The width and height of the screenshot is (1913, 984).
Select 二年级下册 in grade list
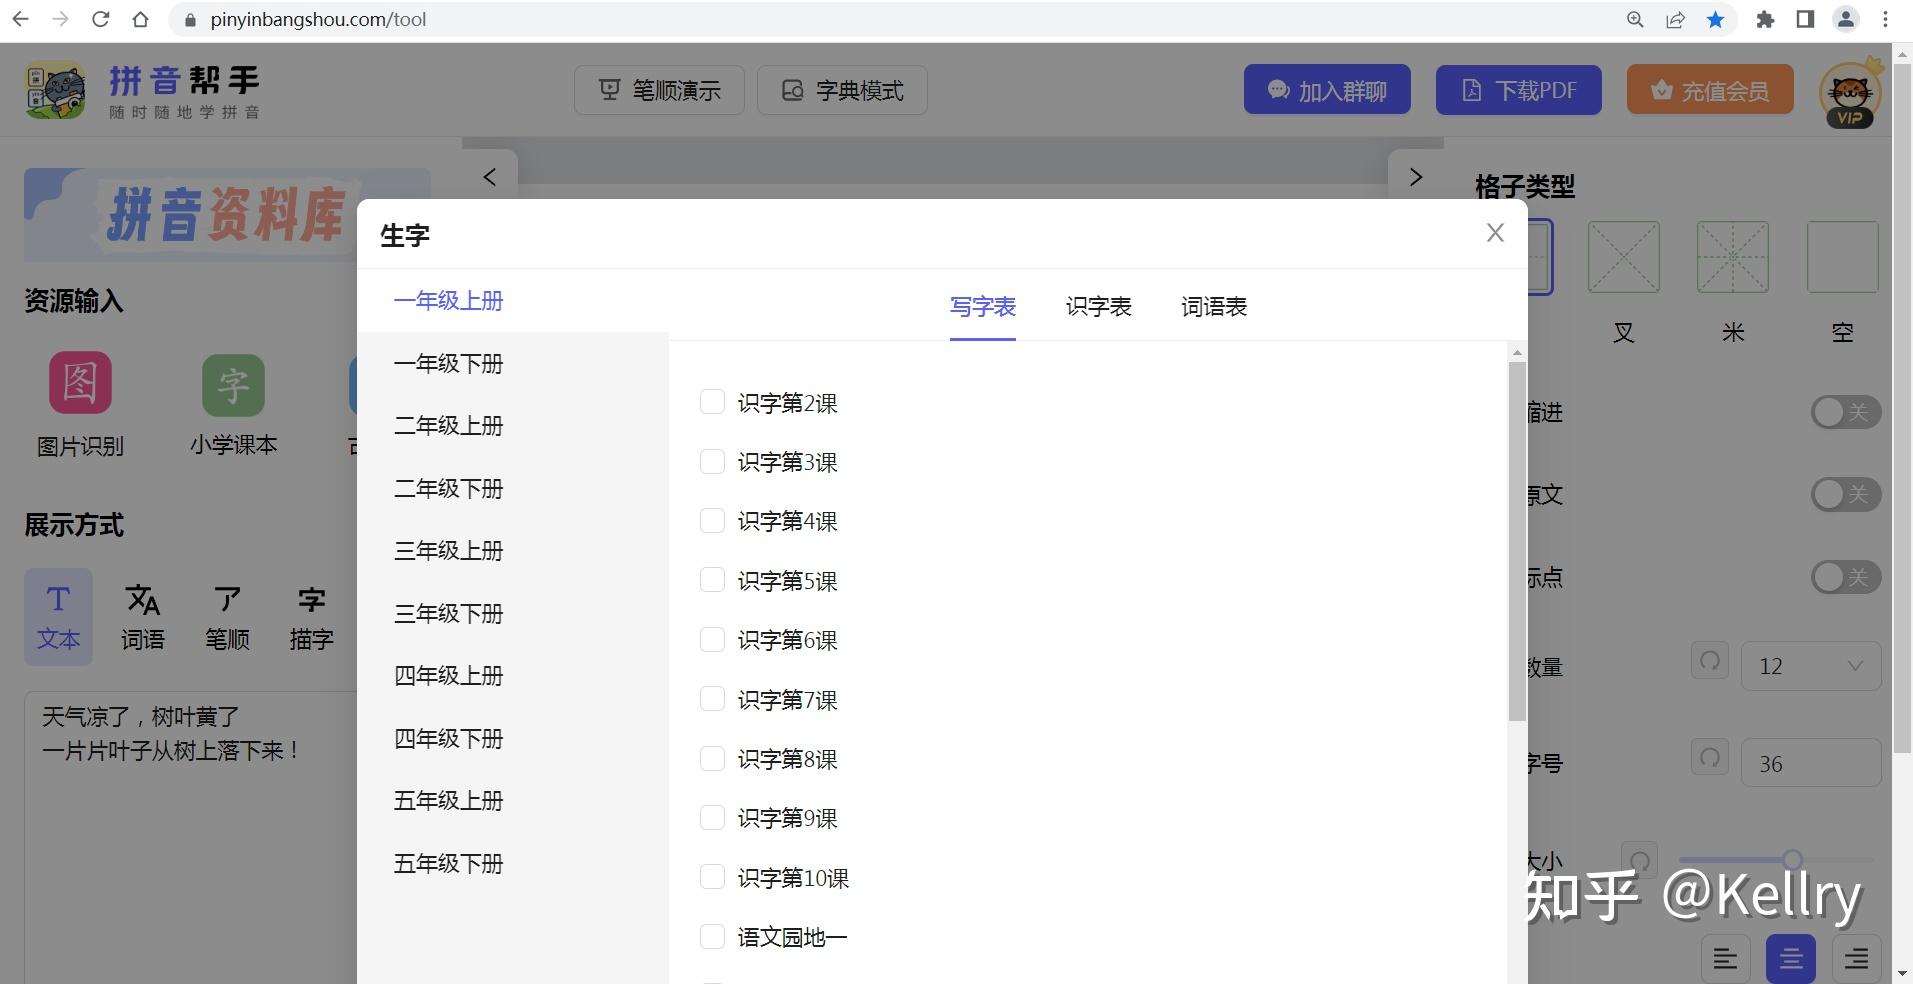coord(513,489)
